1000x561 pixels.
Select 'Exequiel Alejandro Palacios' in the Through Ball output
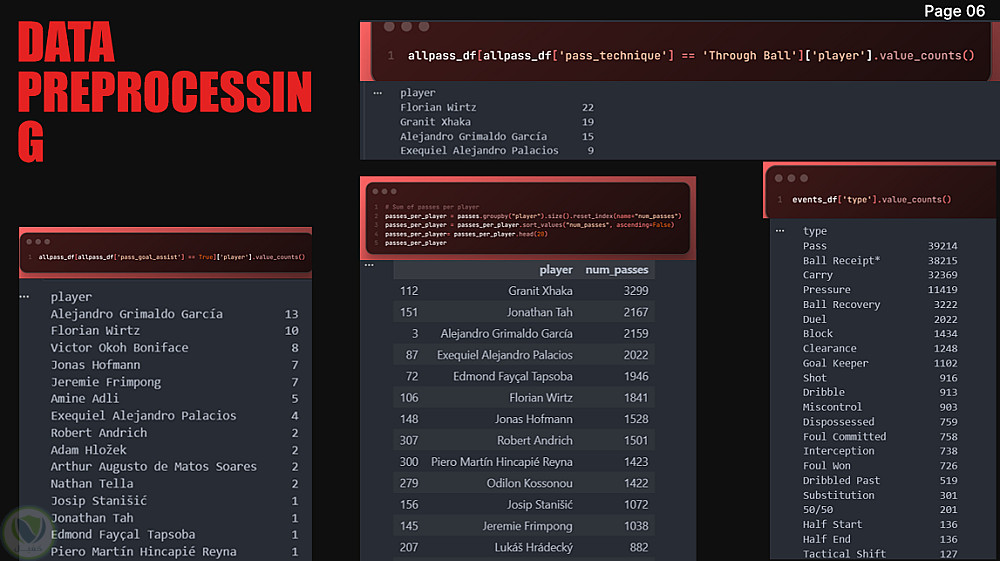pos(479,150)
